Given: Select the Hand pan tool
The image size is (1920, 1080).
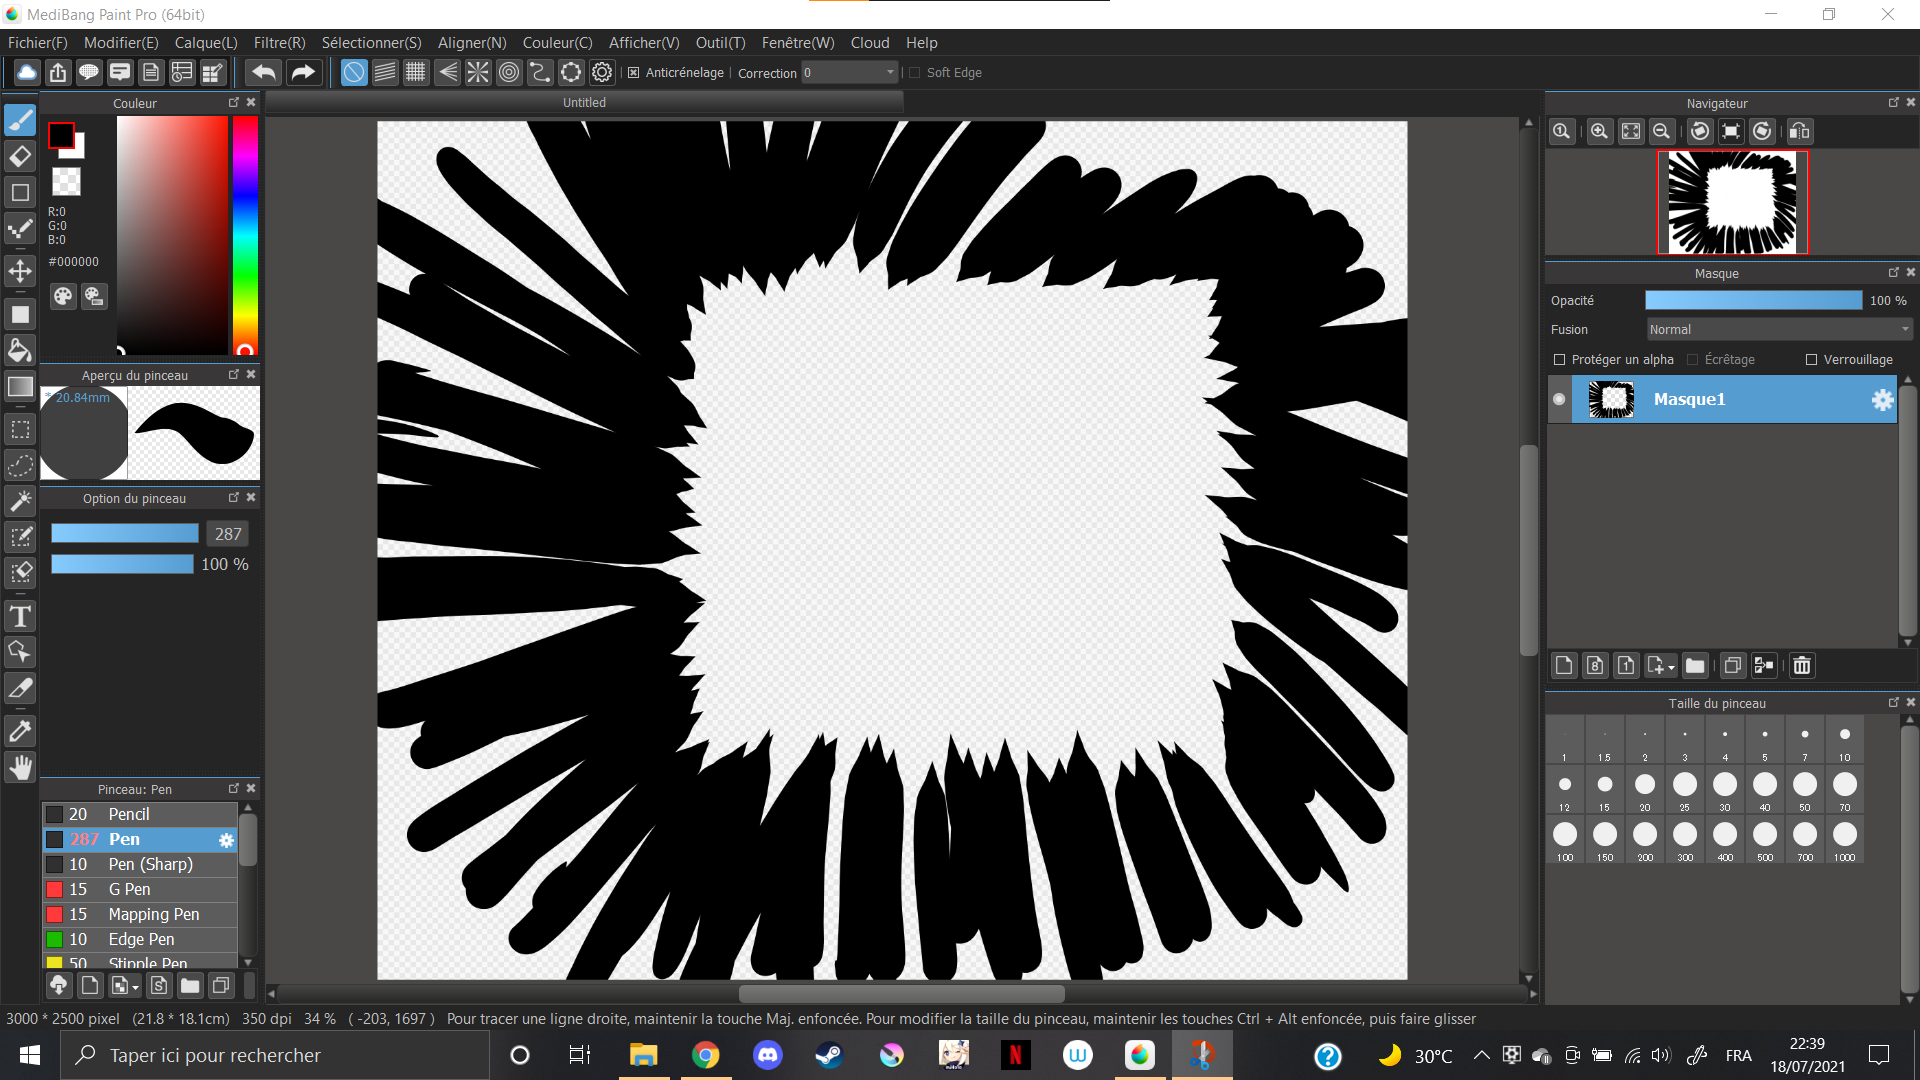Looking at the screenshot, I should pos(20,768).
